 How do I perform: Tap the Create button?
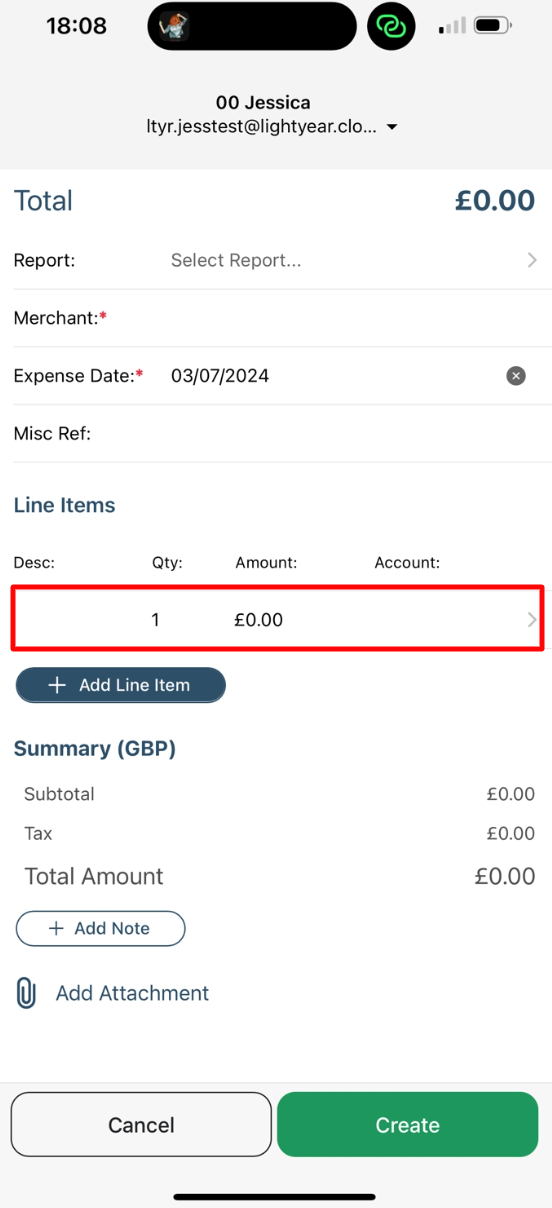(x=408, y=1125)
